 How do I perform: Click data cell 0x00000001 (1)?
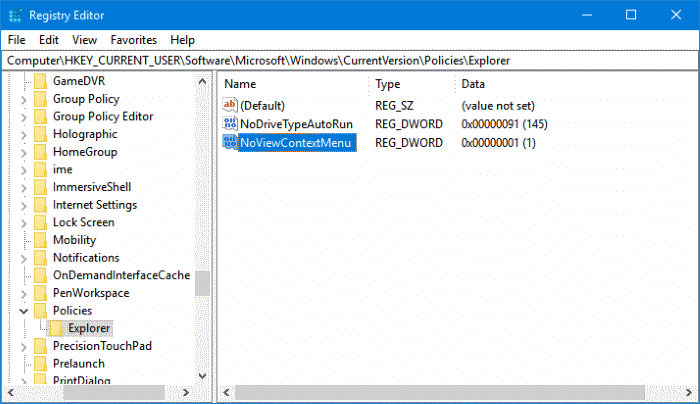pyautogui.click(x=499, y=143)
